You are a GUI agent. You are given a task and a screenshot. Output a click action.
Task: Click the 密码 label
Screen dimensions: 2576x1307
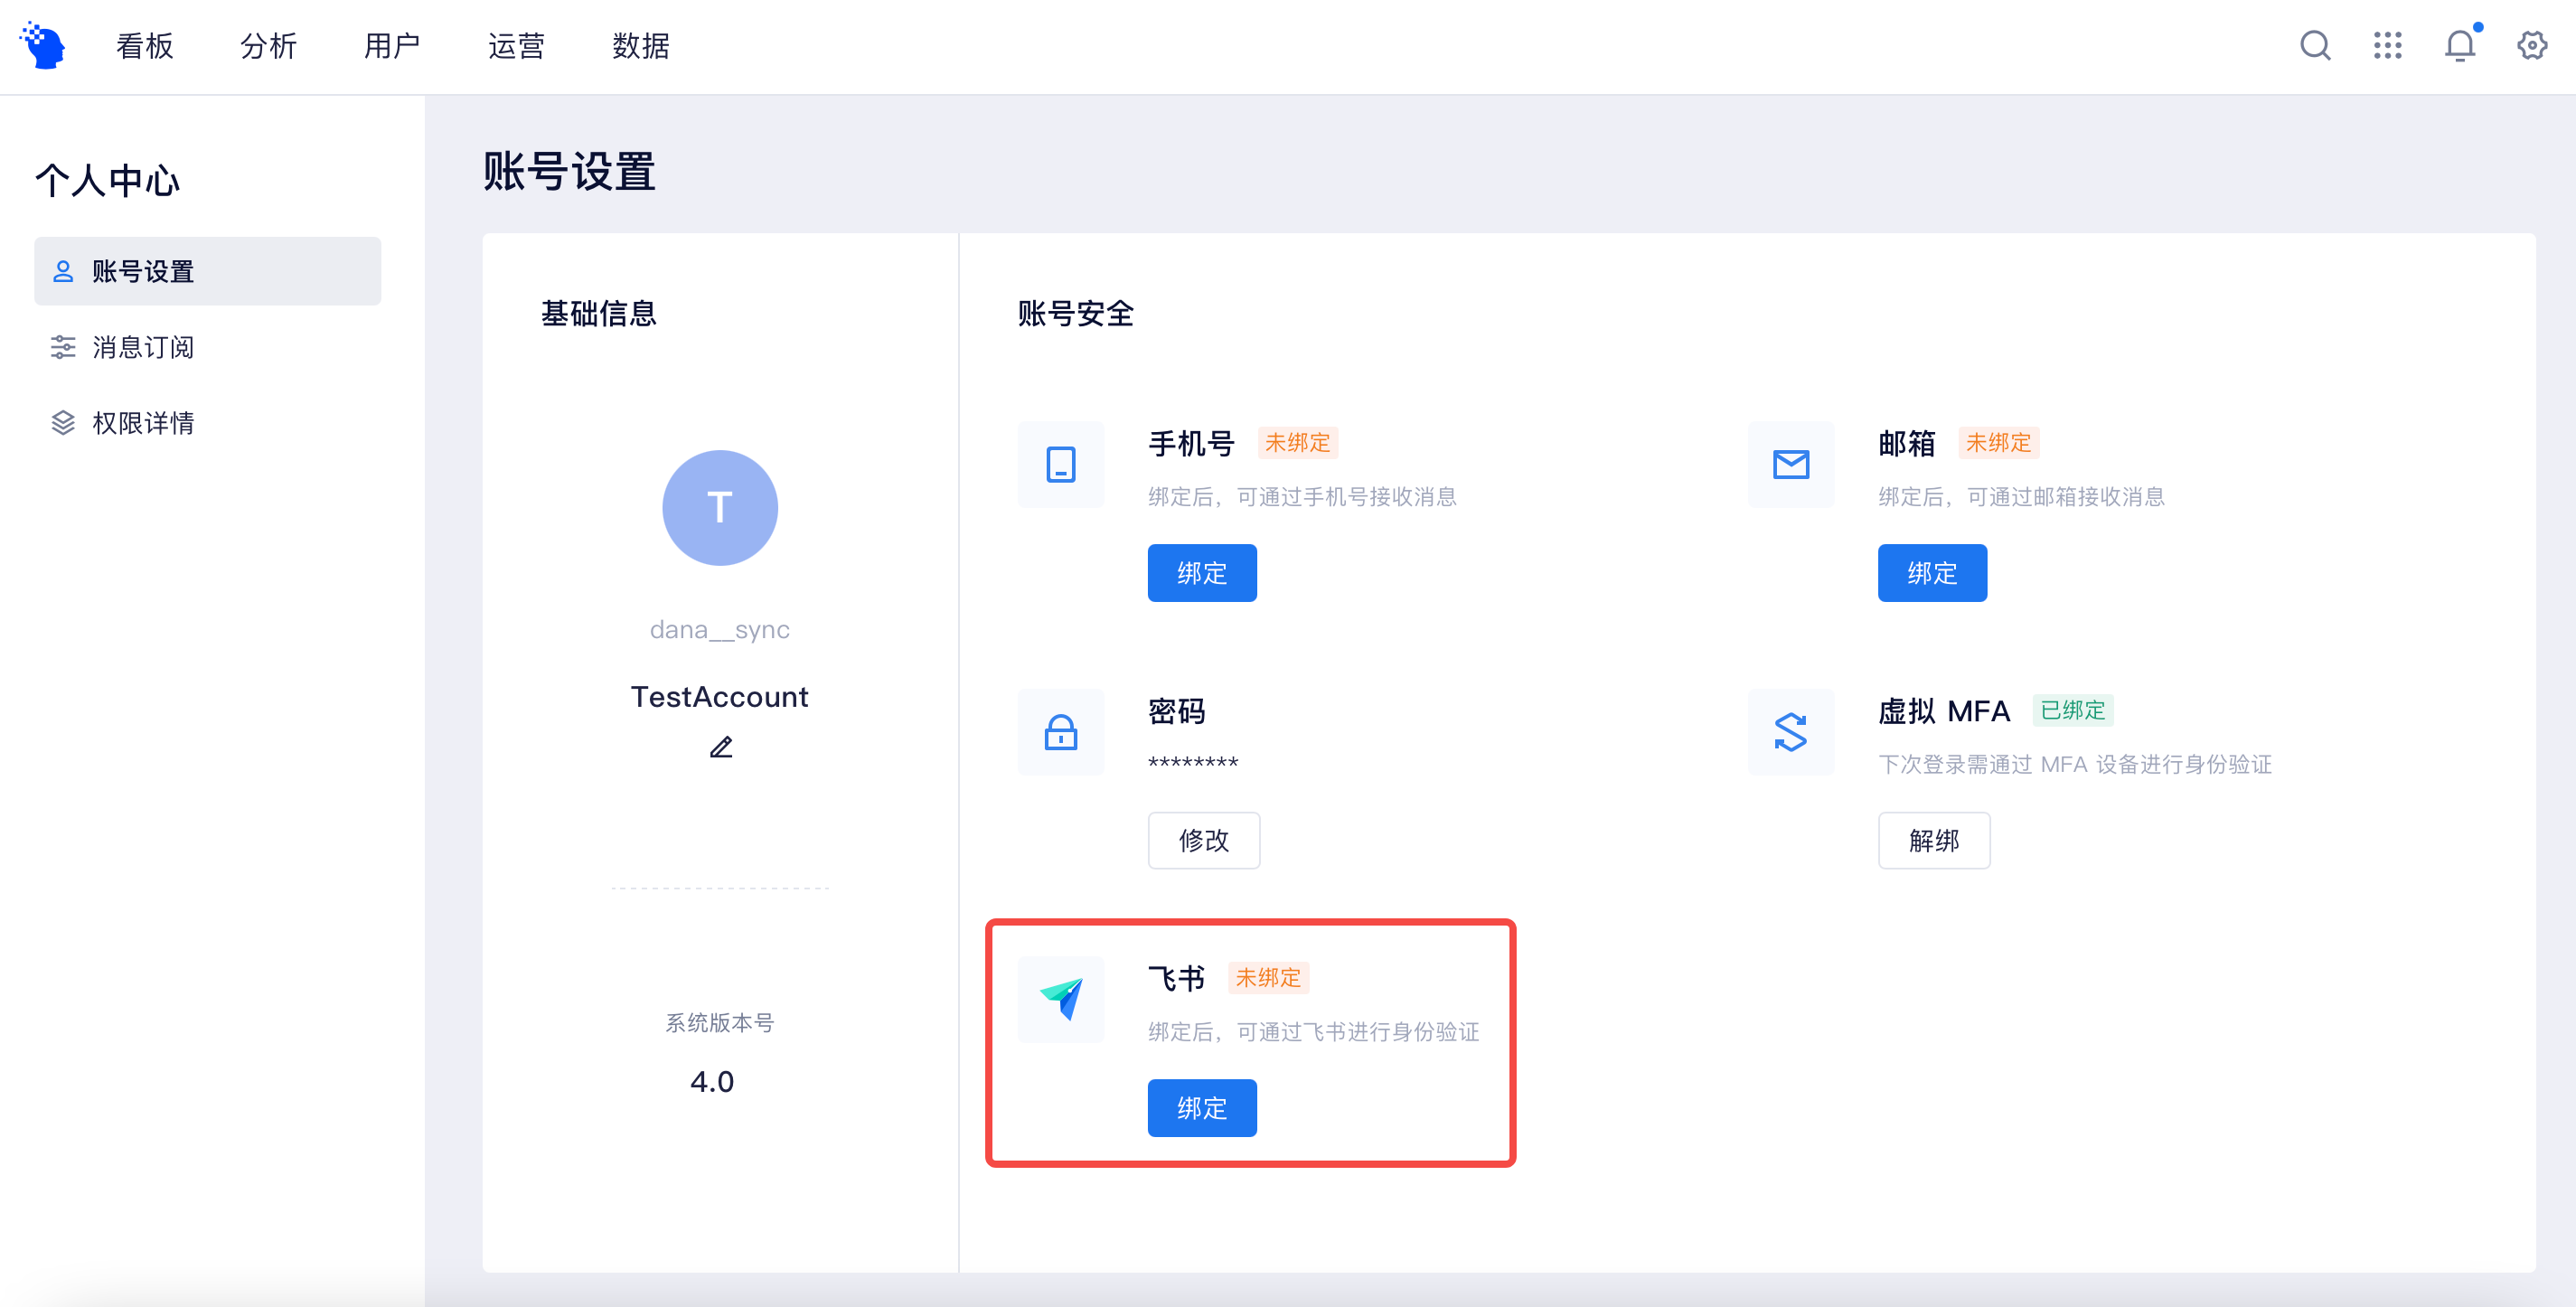(x=1177, y=711)
